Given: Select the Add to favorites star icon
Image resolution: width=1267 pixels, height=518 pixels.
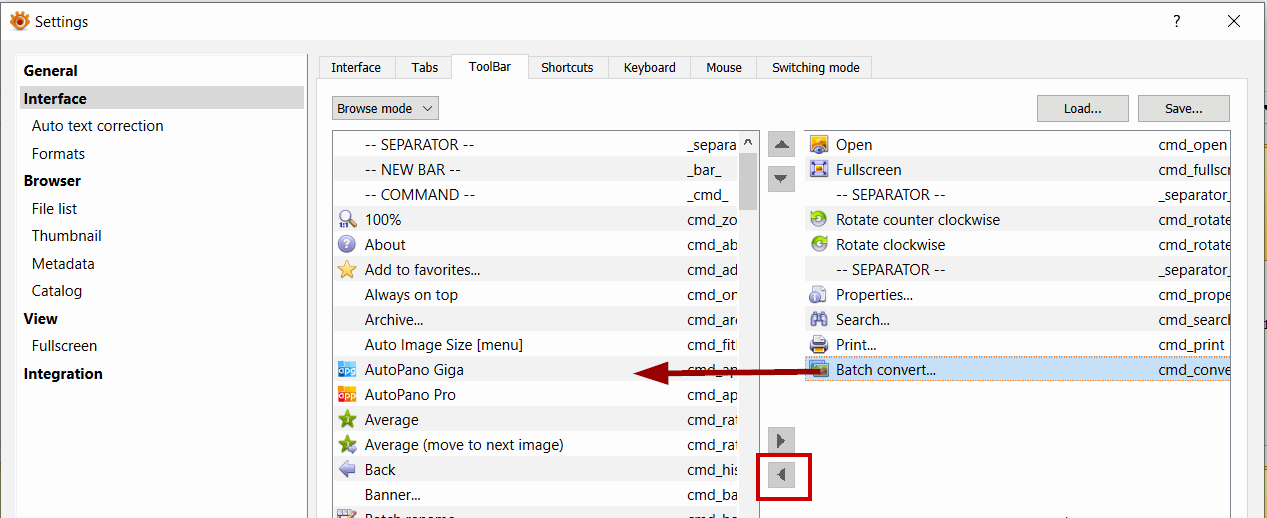Looking at the screenshot, I should pos(347,270).
